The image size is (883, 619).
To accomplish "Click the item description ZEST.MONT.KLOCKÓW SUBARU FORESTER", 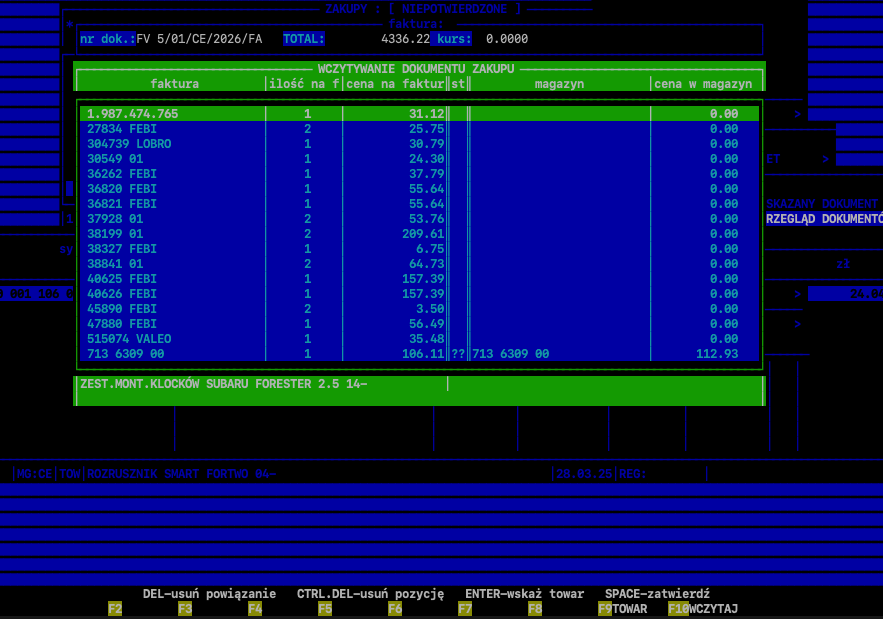I will (223, 383).
